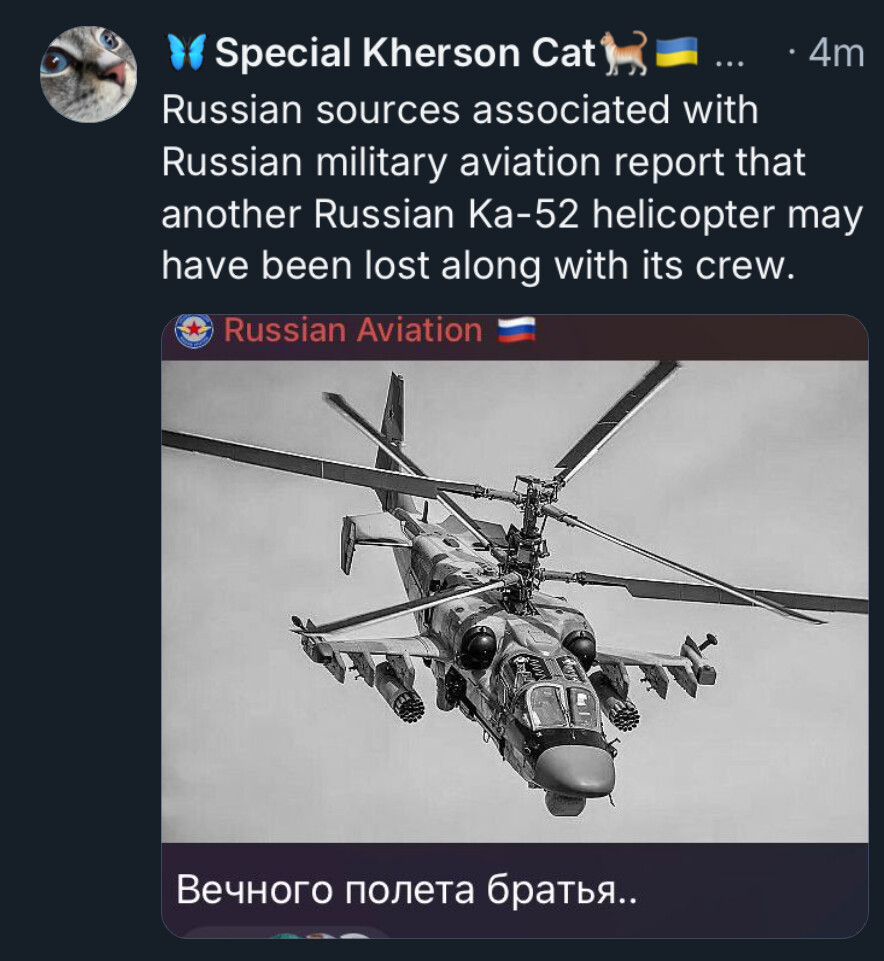Click 'Russian military aviation report' text line
Image resolution: width=884 pixels, height=961 pixels.
482,162
